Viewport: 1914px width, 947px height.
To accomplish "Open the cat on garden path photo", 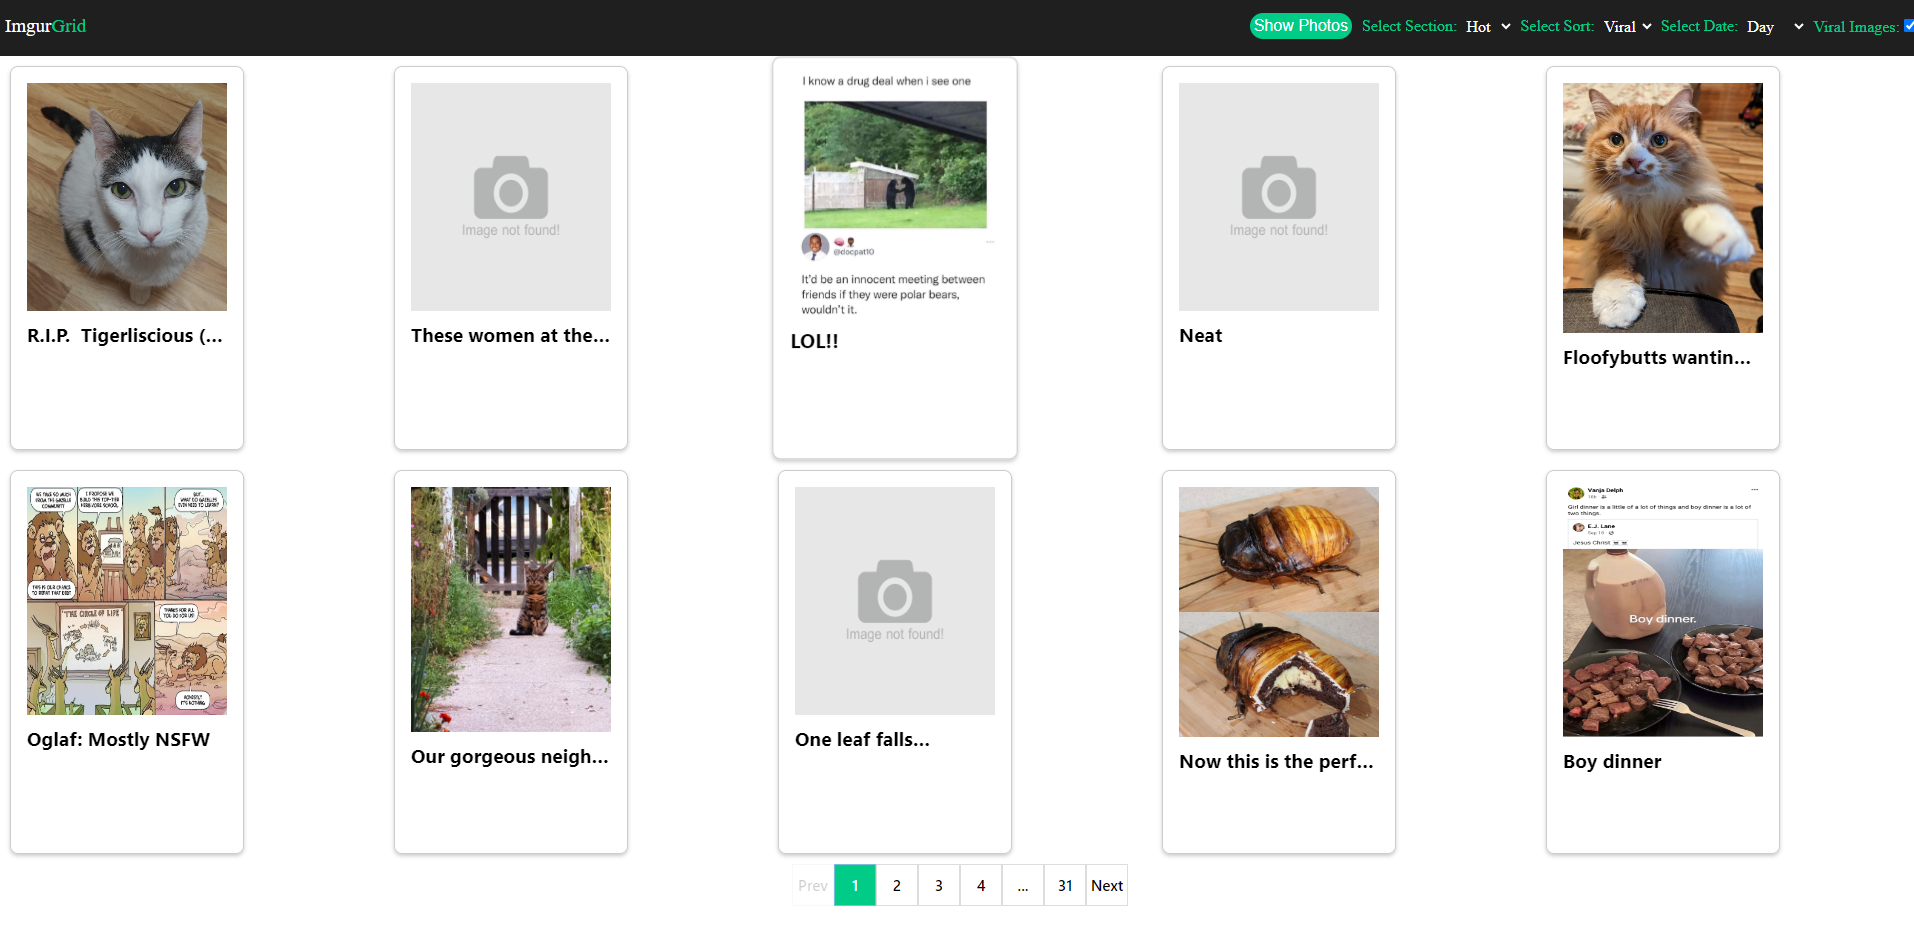I will (511, 609).
